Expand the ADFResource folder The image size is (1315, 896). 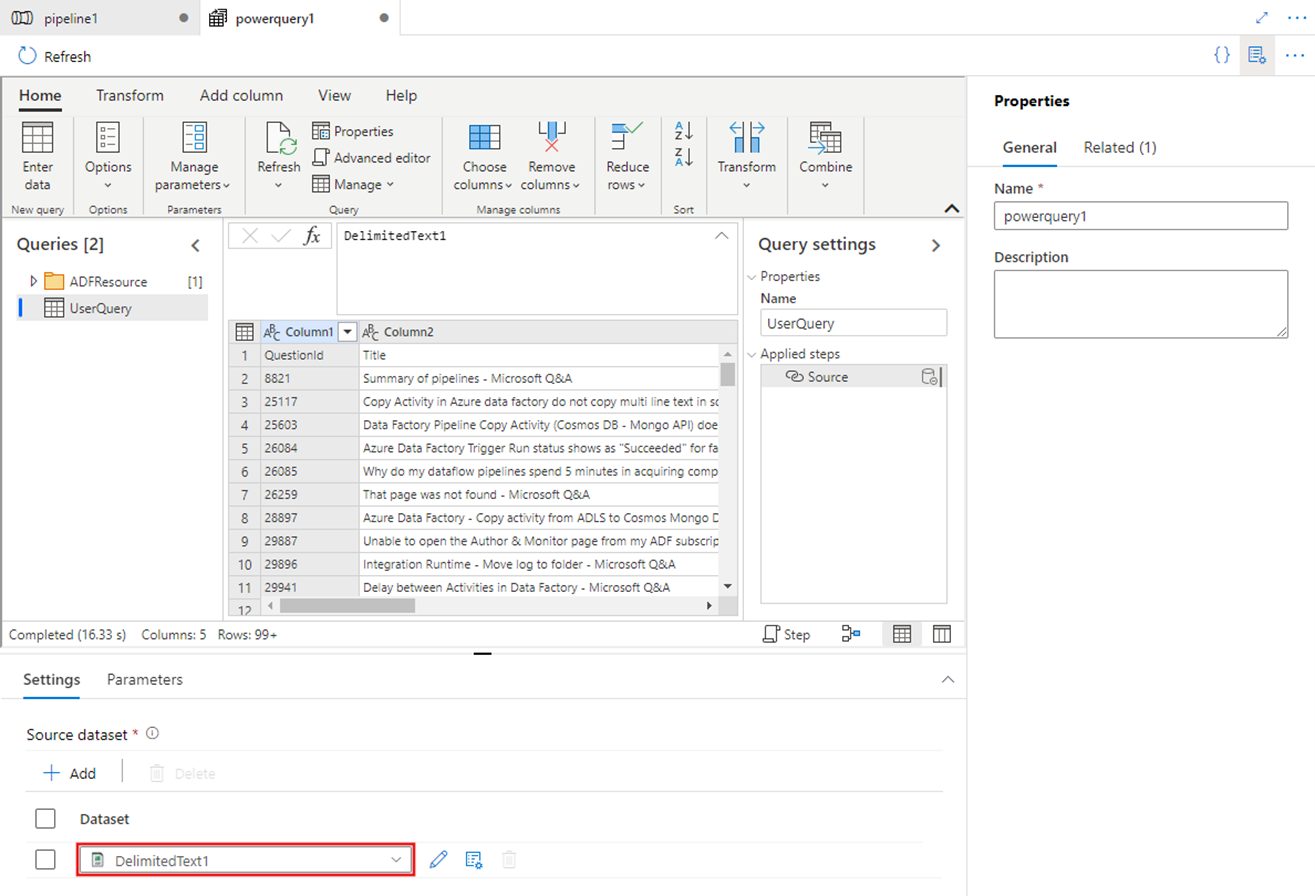(32, 281)
